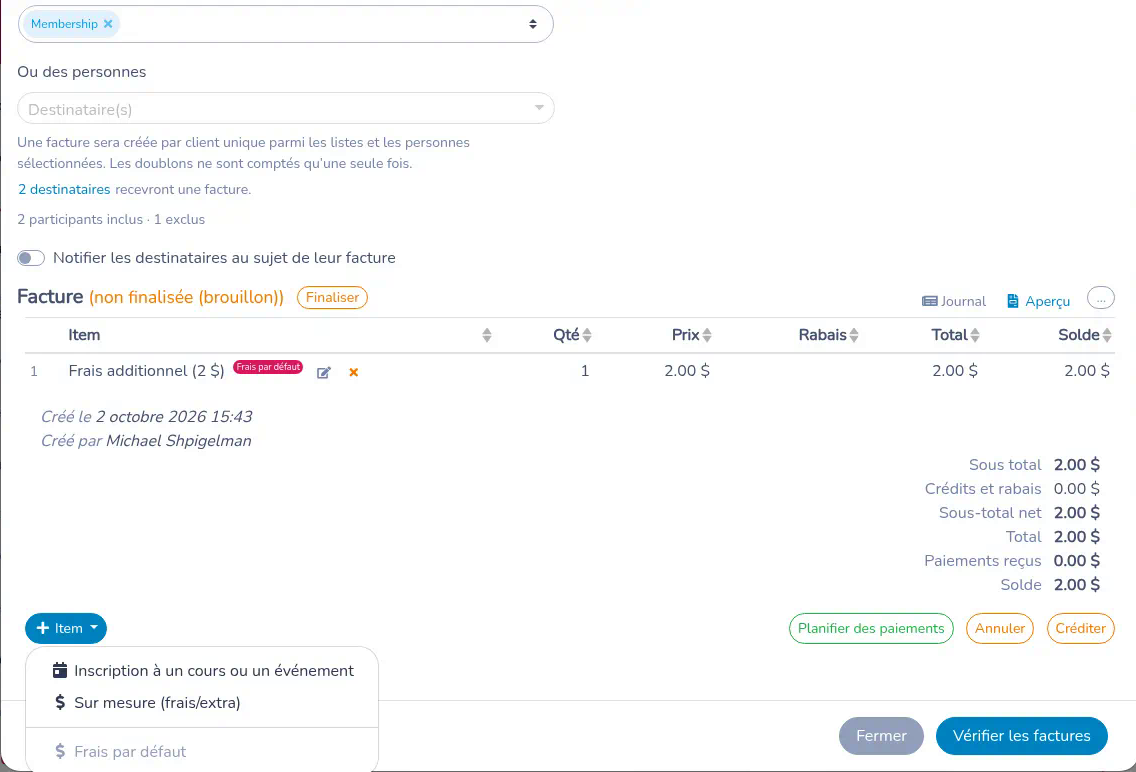
Task: Open the more options ellipsis button
Action: [1100, 298]
